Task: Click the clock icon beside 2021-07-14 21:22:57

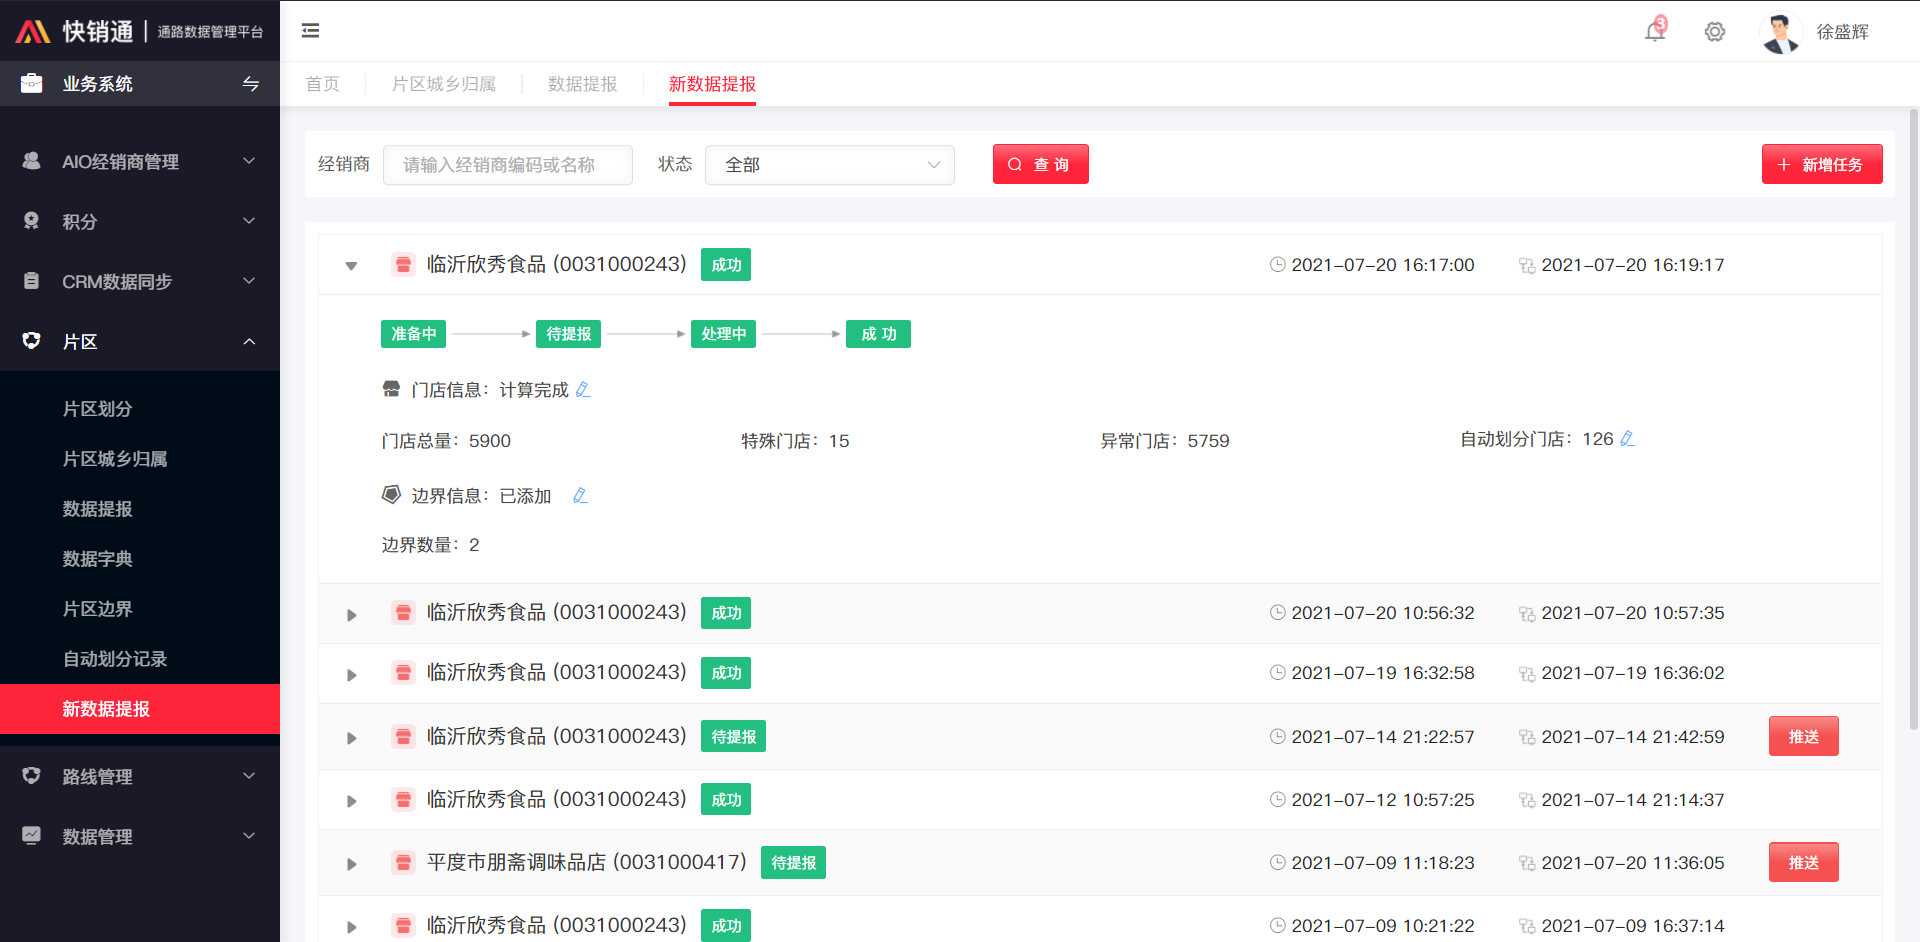Action: tap(1277, 737)
